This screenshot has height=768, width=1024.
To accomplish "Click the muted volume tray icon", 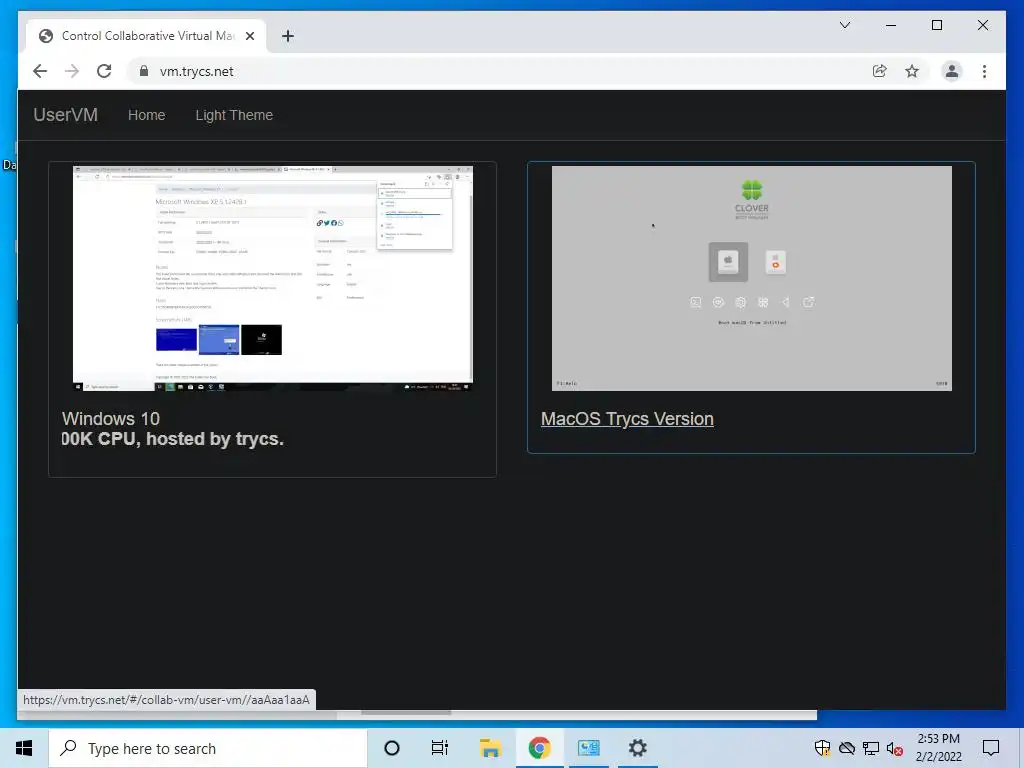I will pyautogui.click(x=894, y=748).
